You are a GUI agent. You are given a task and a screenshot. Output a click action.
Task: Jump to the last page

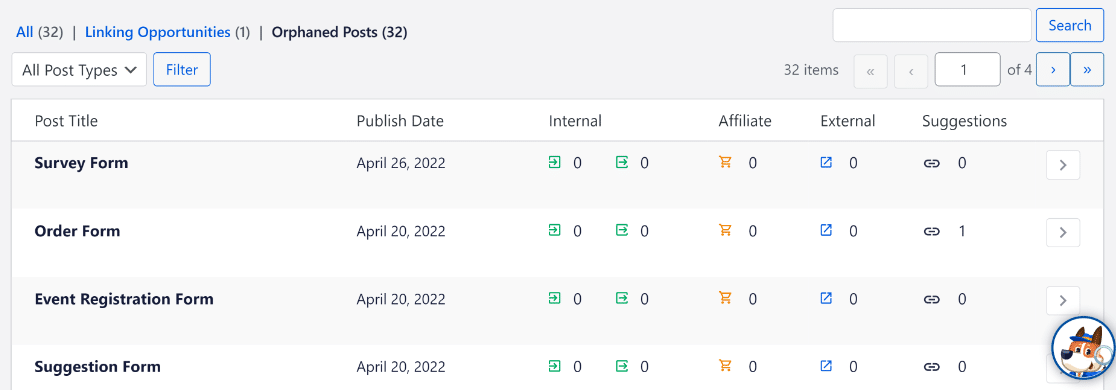[x=1087, y=70]
